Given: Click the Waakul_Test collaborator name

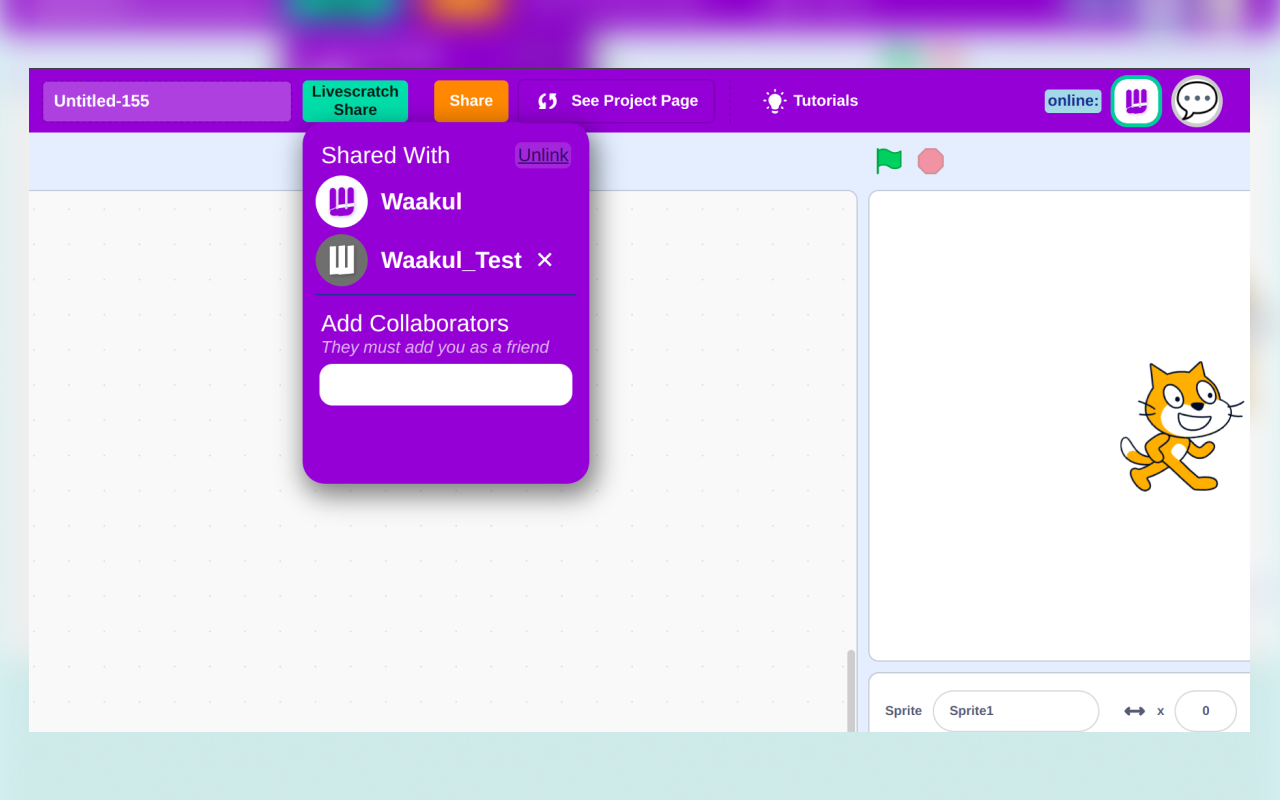Looking at the screenshot, I should (451, 260).
